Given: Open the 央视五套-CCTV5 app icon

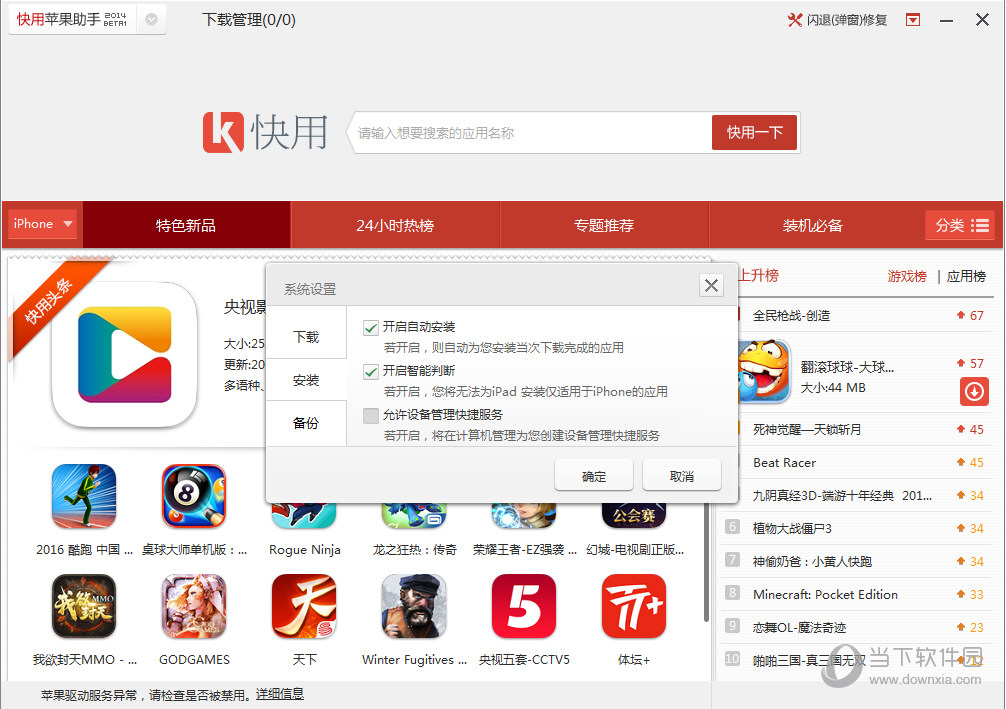Looking at the screenshot, I should 523,606.
